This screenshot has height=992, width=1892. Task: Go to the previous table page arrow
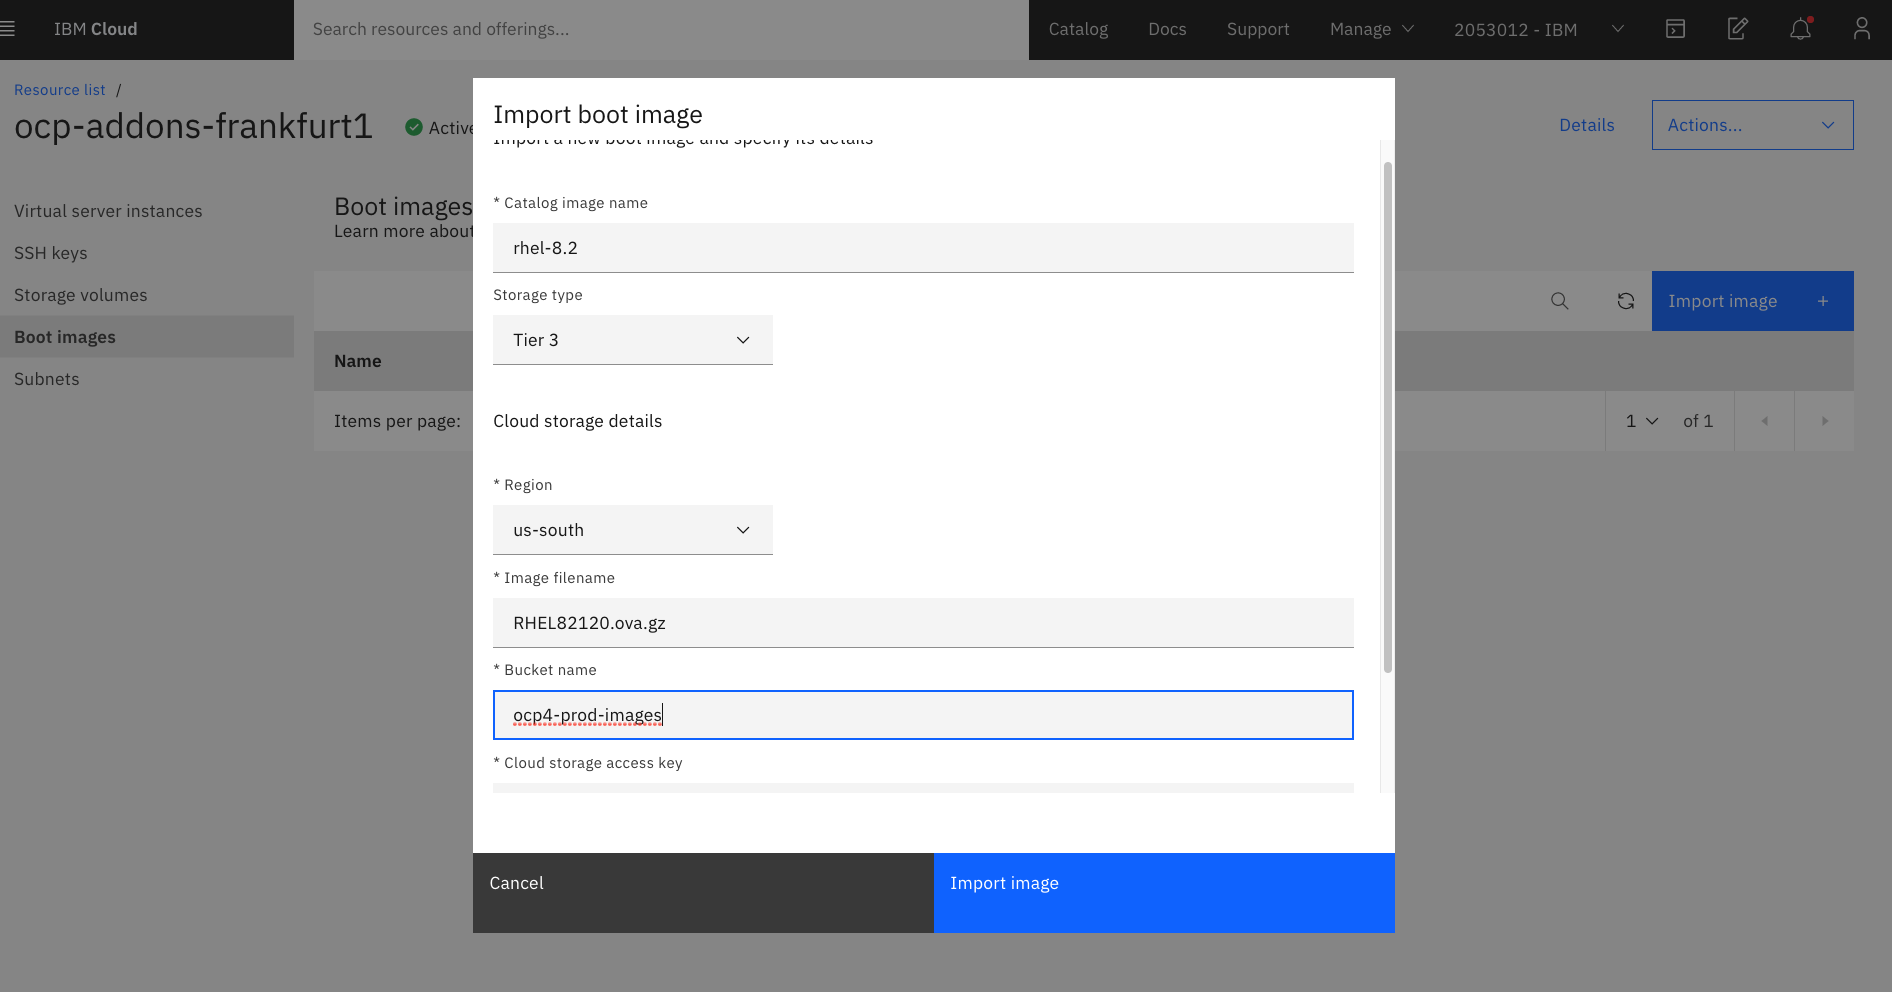[x=1764, y=421]
